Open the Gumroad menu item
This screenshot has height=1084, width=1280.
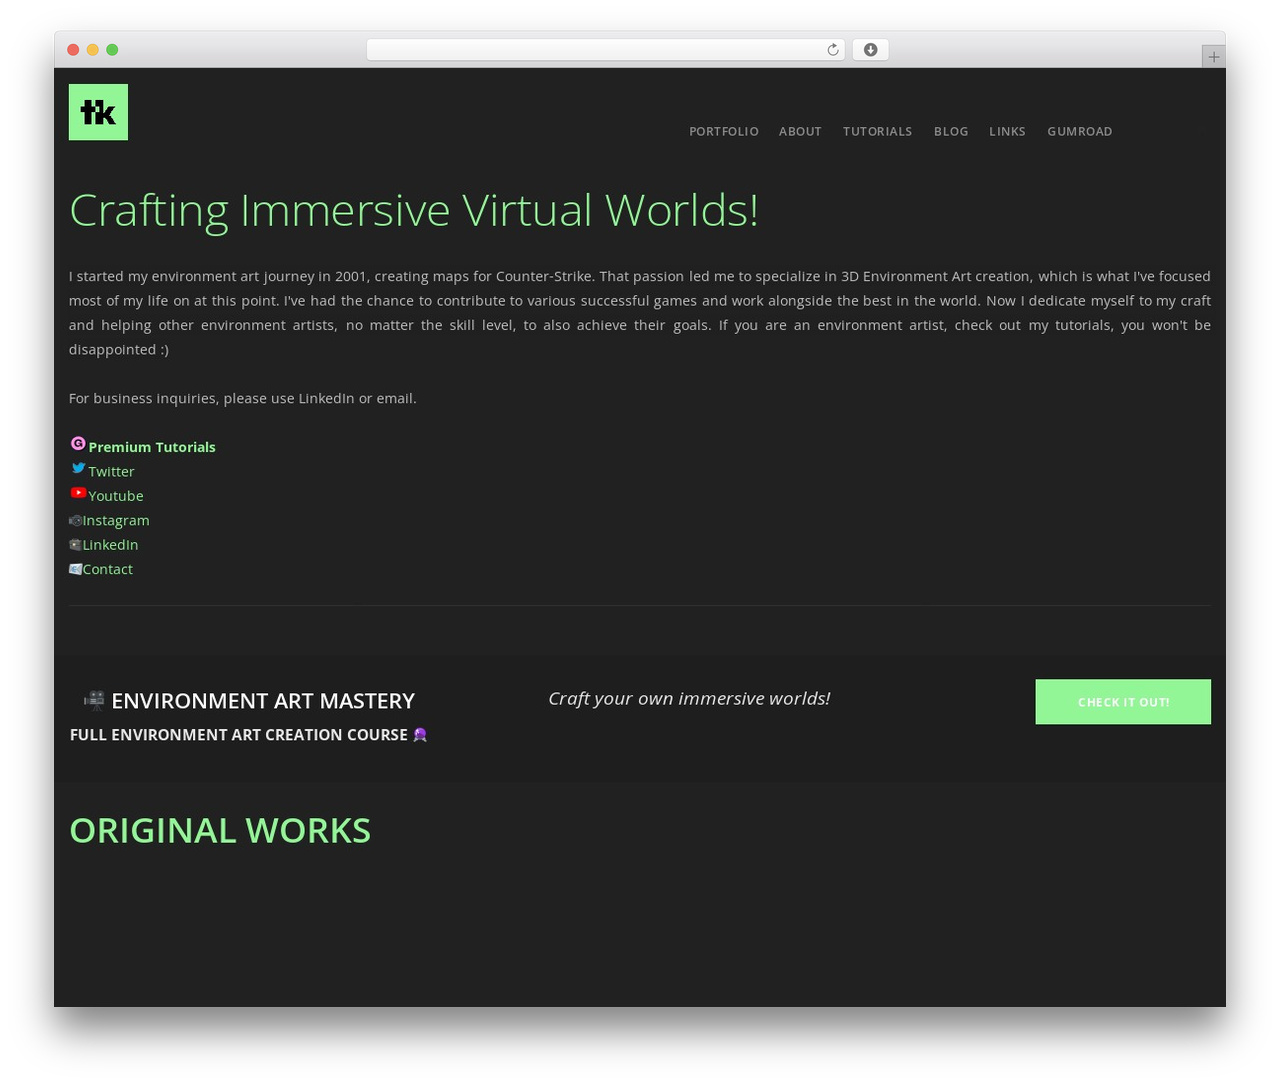(1080, 131)
